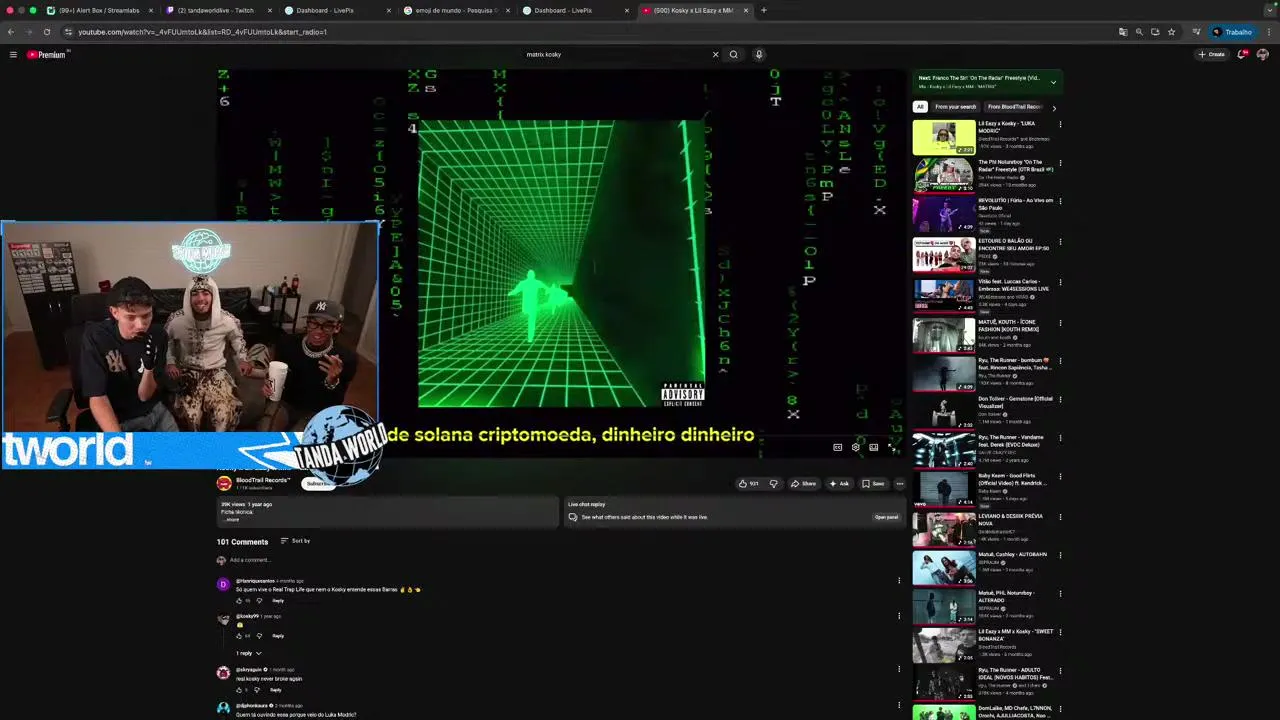Share the video

(x=803, y=484)
